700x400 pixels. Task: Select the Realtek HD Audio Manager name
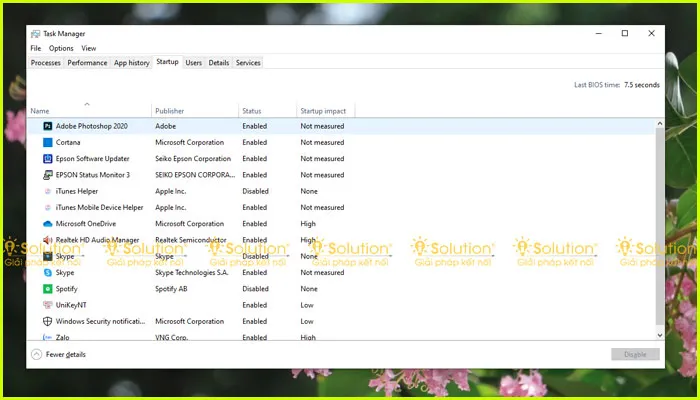point(97,240)
